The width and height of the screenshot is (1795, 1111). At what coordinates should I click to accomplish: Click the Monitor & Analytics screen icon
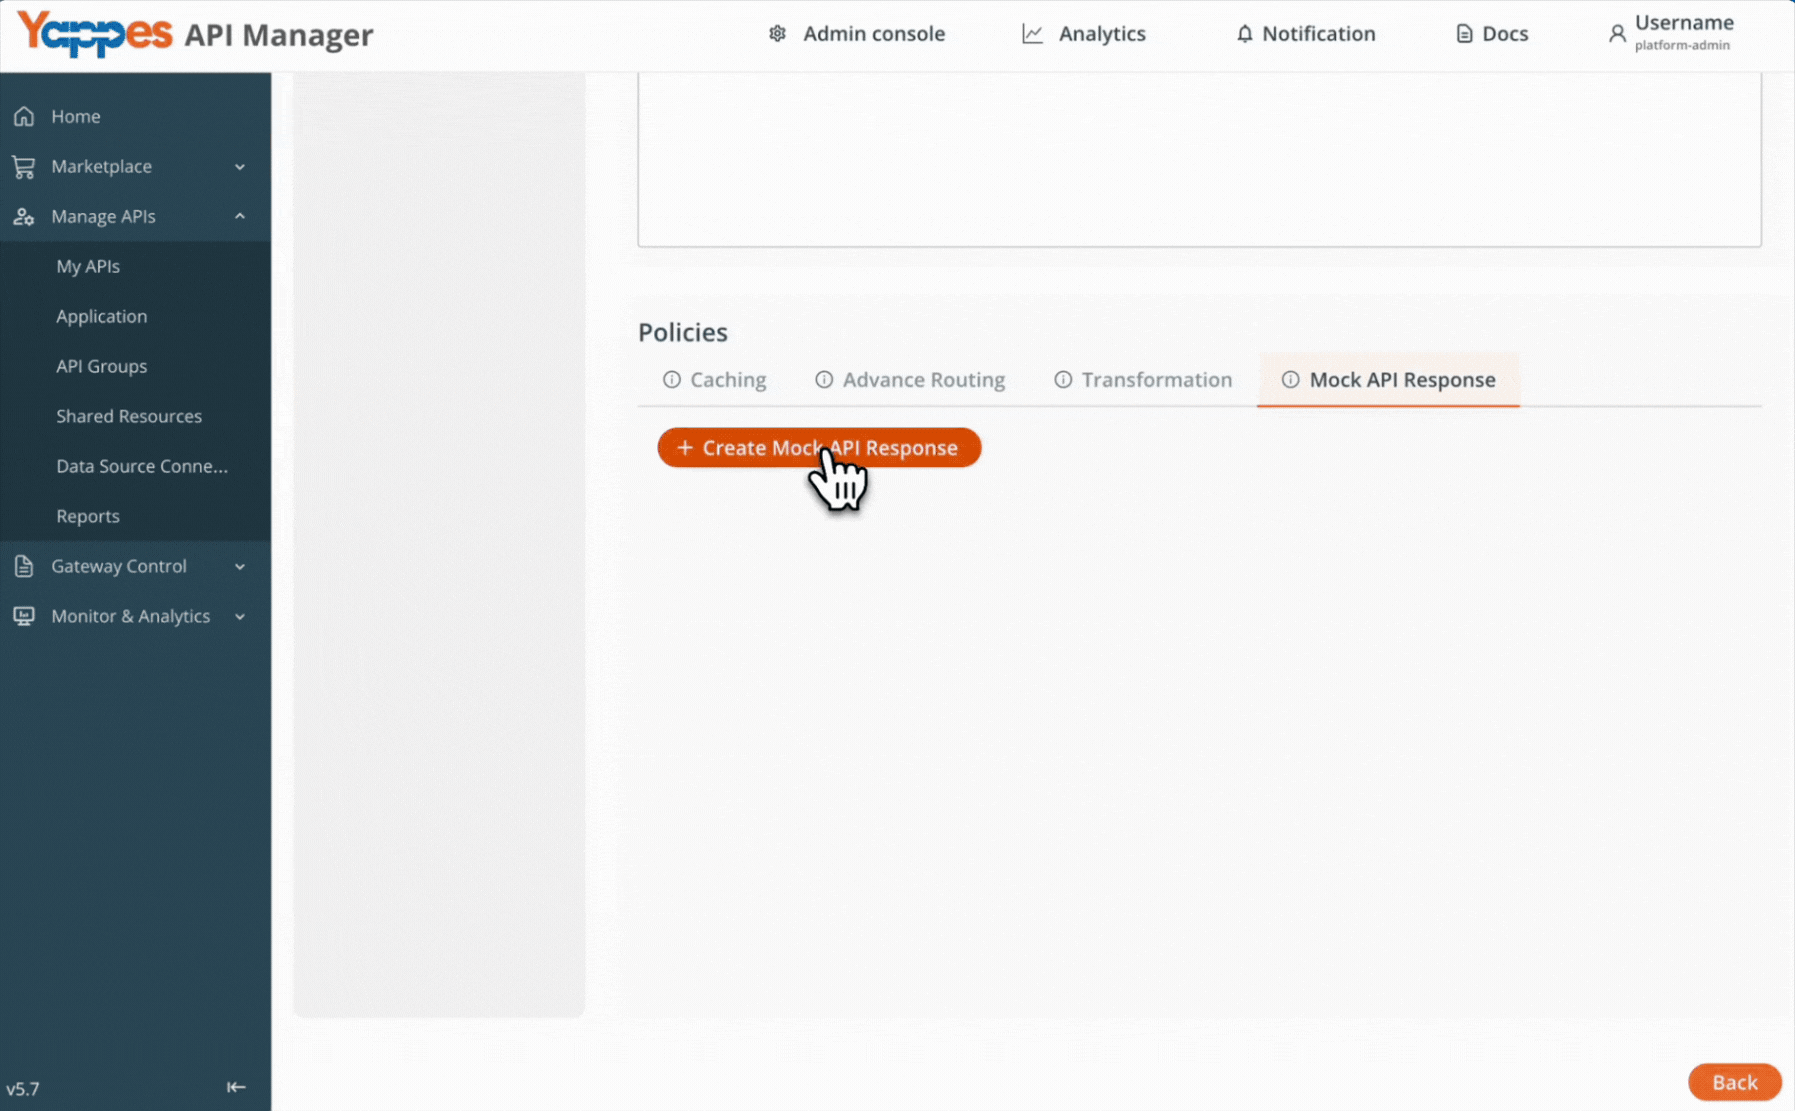pyautogui.click(x=24, y=616)
